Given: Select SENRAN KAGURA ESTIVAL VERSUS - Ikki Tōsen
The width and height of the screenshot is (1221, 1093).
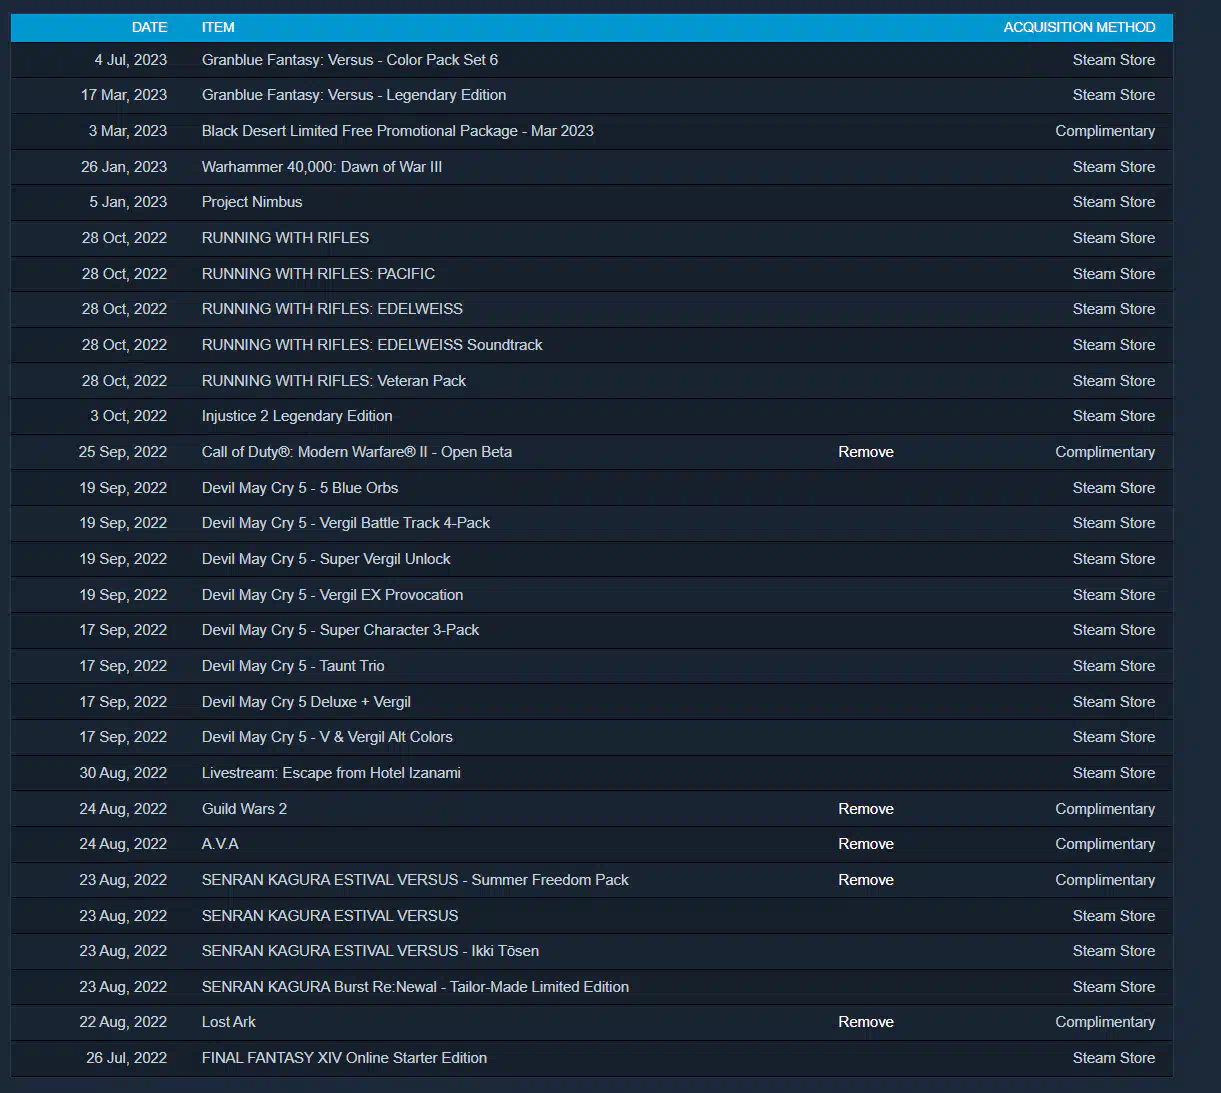Looking at the screenshot, I should click(370, 951).
